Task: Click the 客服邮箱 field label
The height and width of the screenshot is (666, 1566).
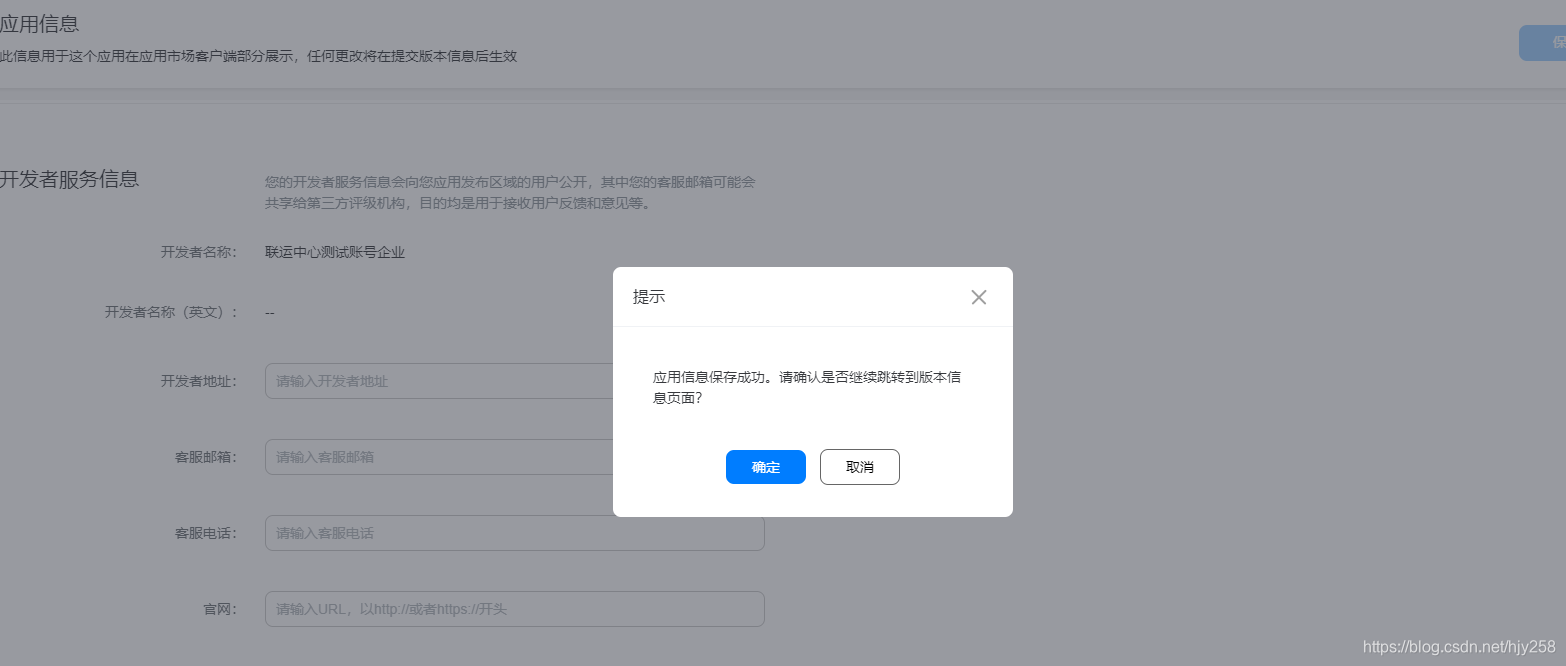Action: click(206, 457)
